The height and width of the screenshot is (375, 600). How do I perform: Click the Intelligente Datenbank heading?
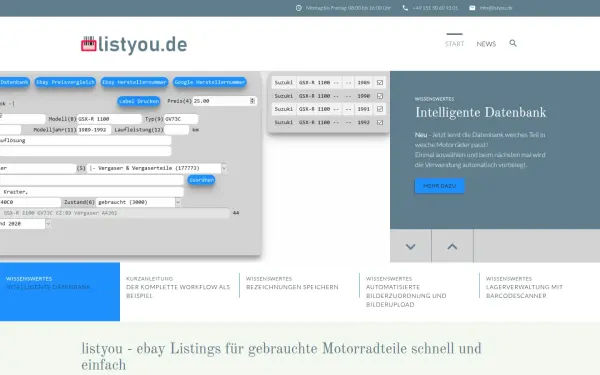pyautogui.click(x=481, y=112)
